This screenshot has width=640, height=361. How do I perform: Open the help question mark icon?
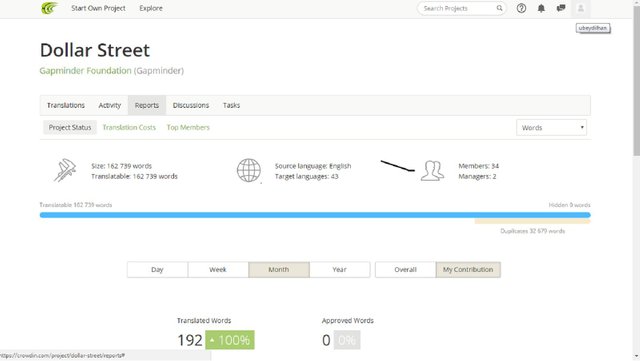(521, 8)
